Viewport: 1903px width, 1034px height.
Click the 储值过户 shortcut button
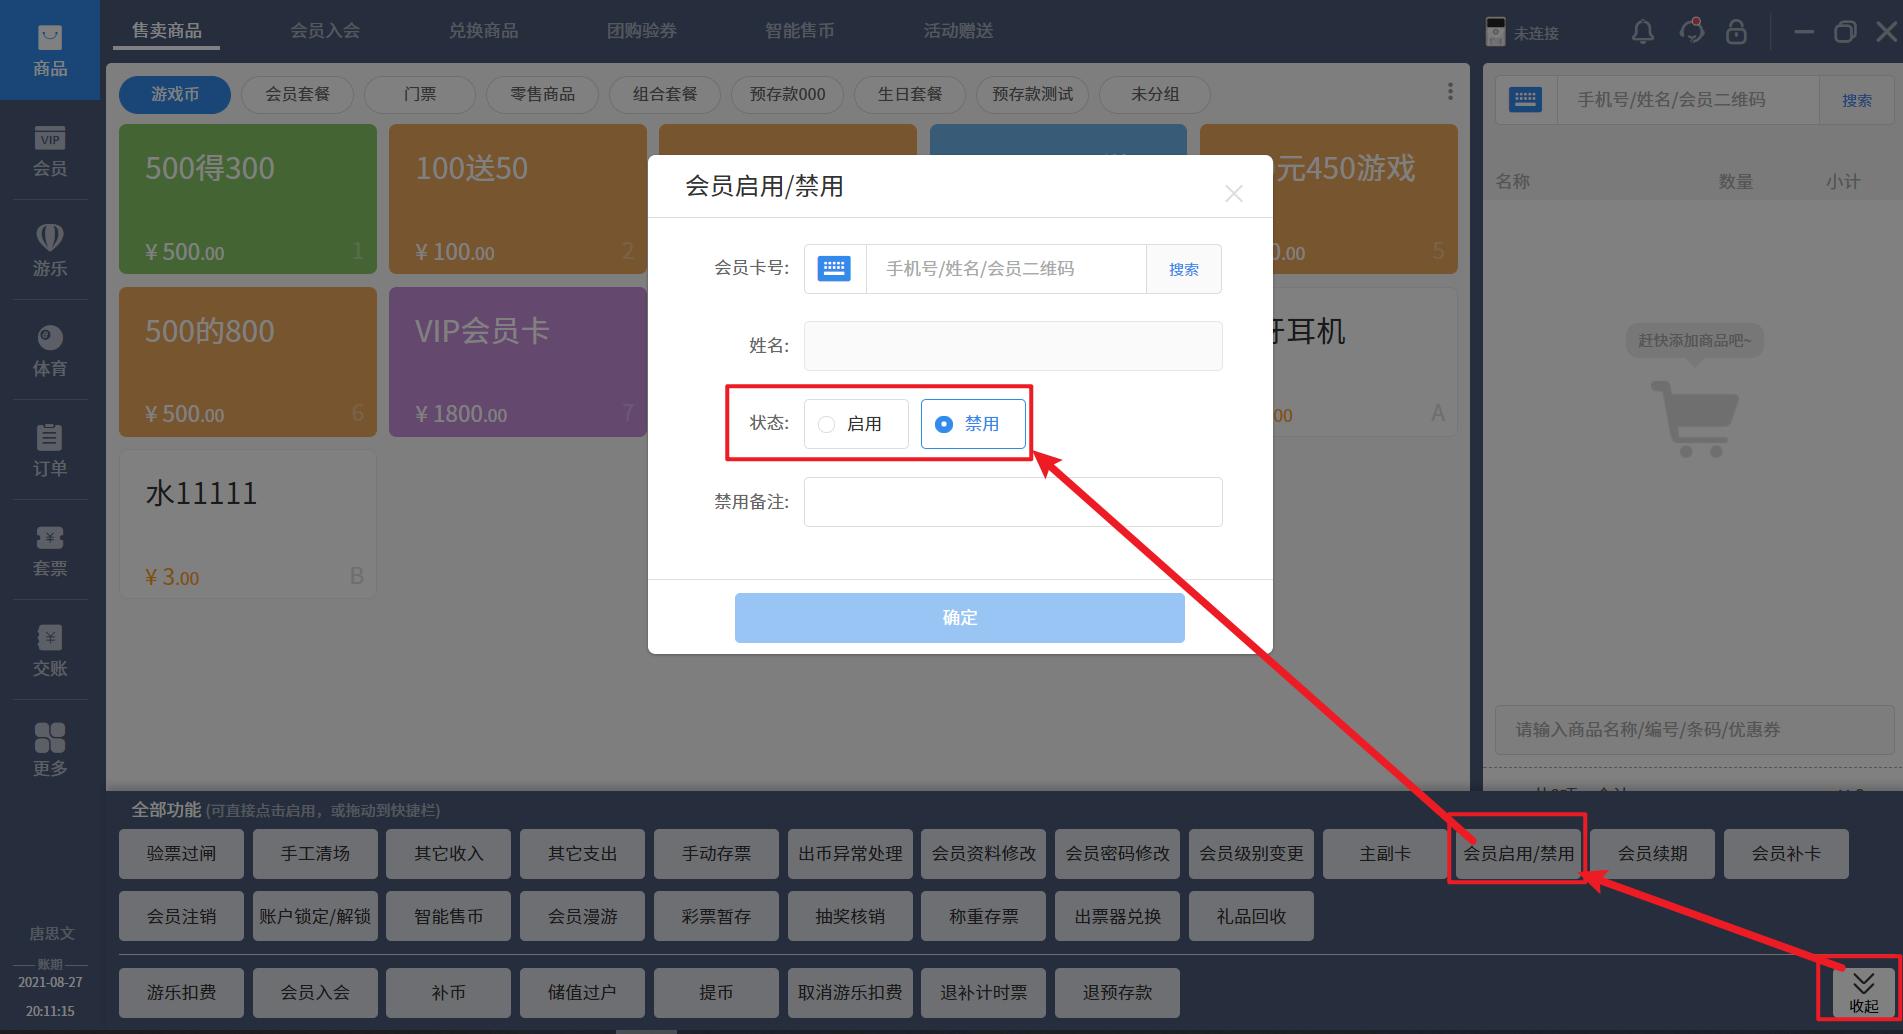tap(582, 993)
